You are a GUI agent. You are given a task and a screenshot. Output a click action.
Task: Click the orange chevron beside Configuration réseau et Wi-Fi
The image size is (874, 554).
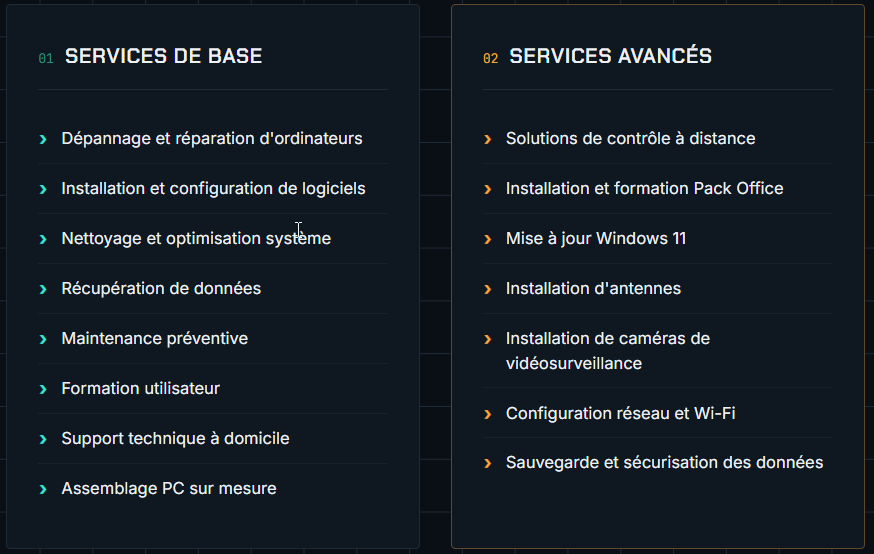(x=488, y=414)
